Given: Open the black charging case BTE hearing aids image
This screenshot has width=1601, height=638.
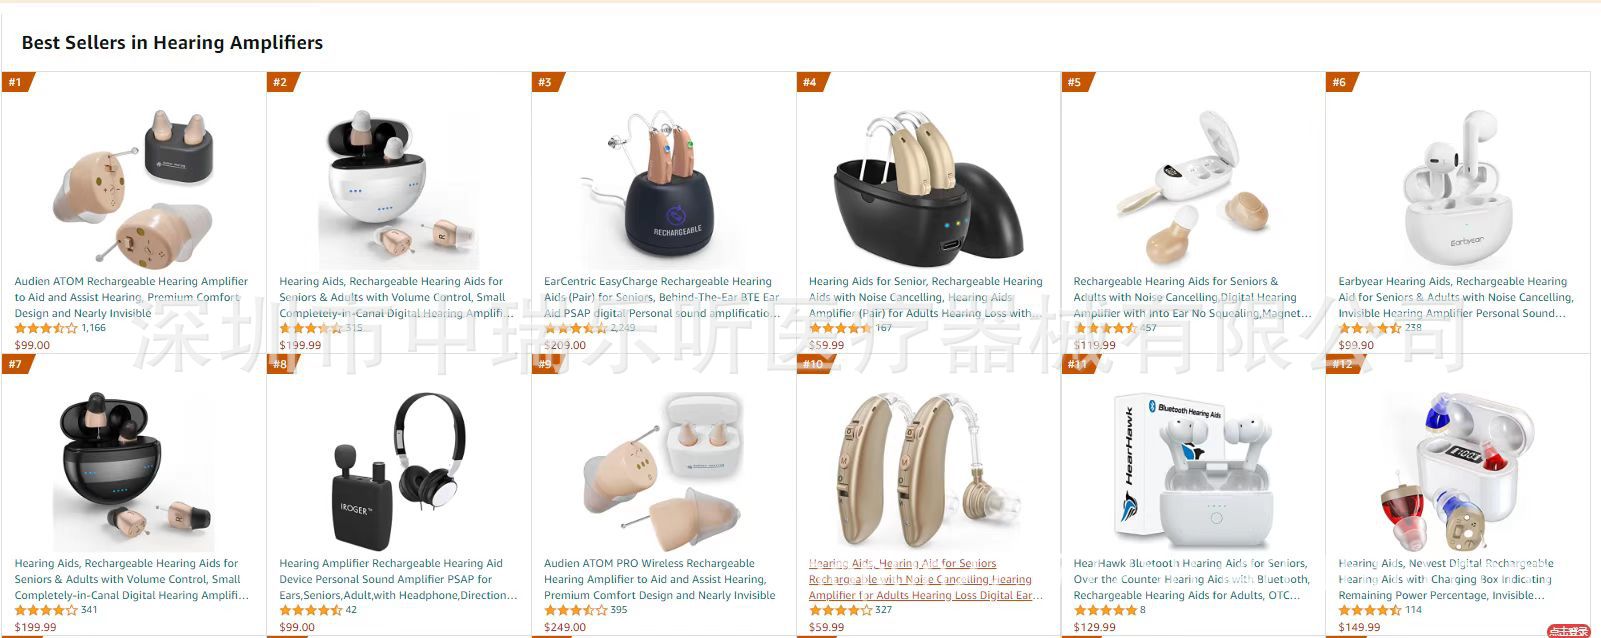Looking at the screenshot, I should 928,188.
